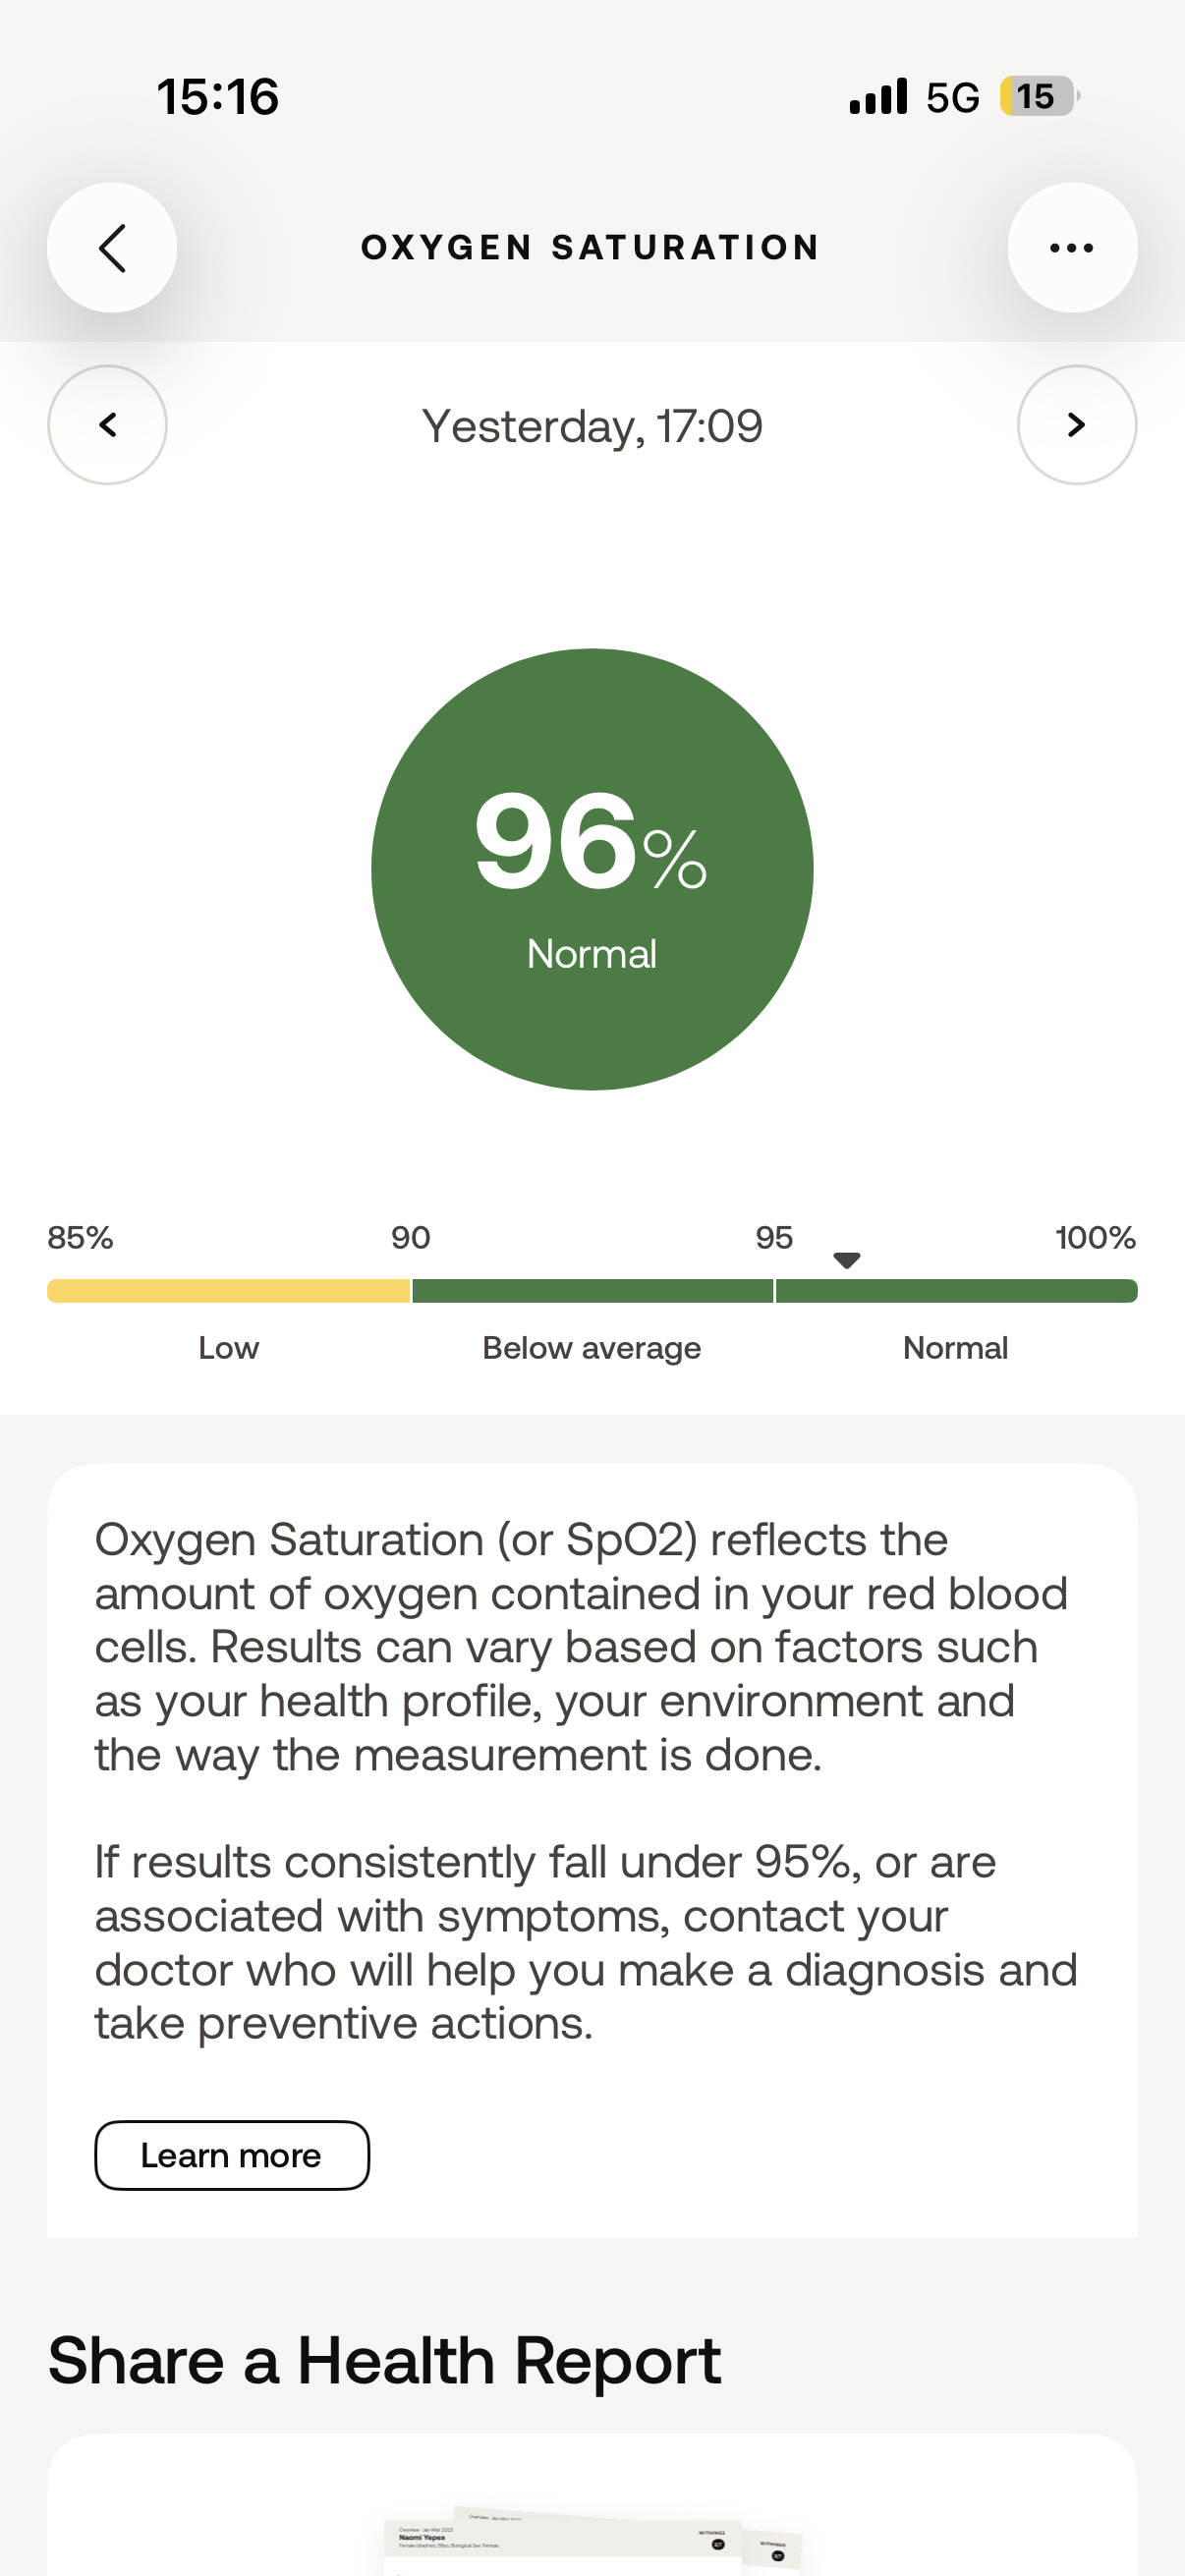Tap the back arrow in header
The width and height of the screenshot is (1185, 2576).
click(x=112, y=248)
